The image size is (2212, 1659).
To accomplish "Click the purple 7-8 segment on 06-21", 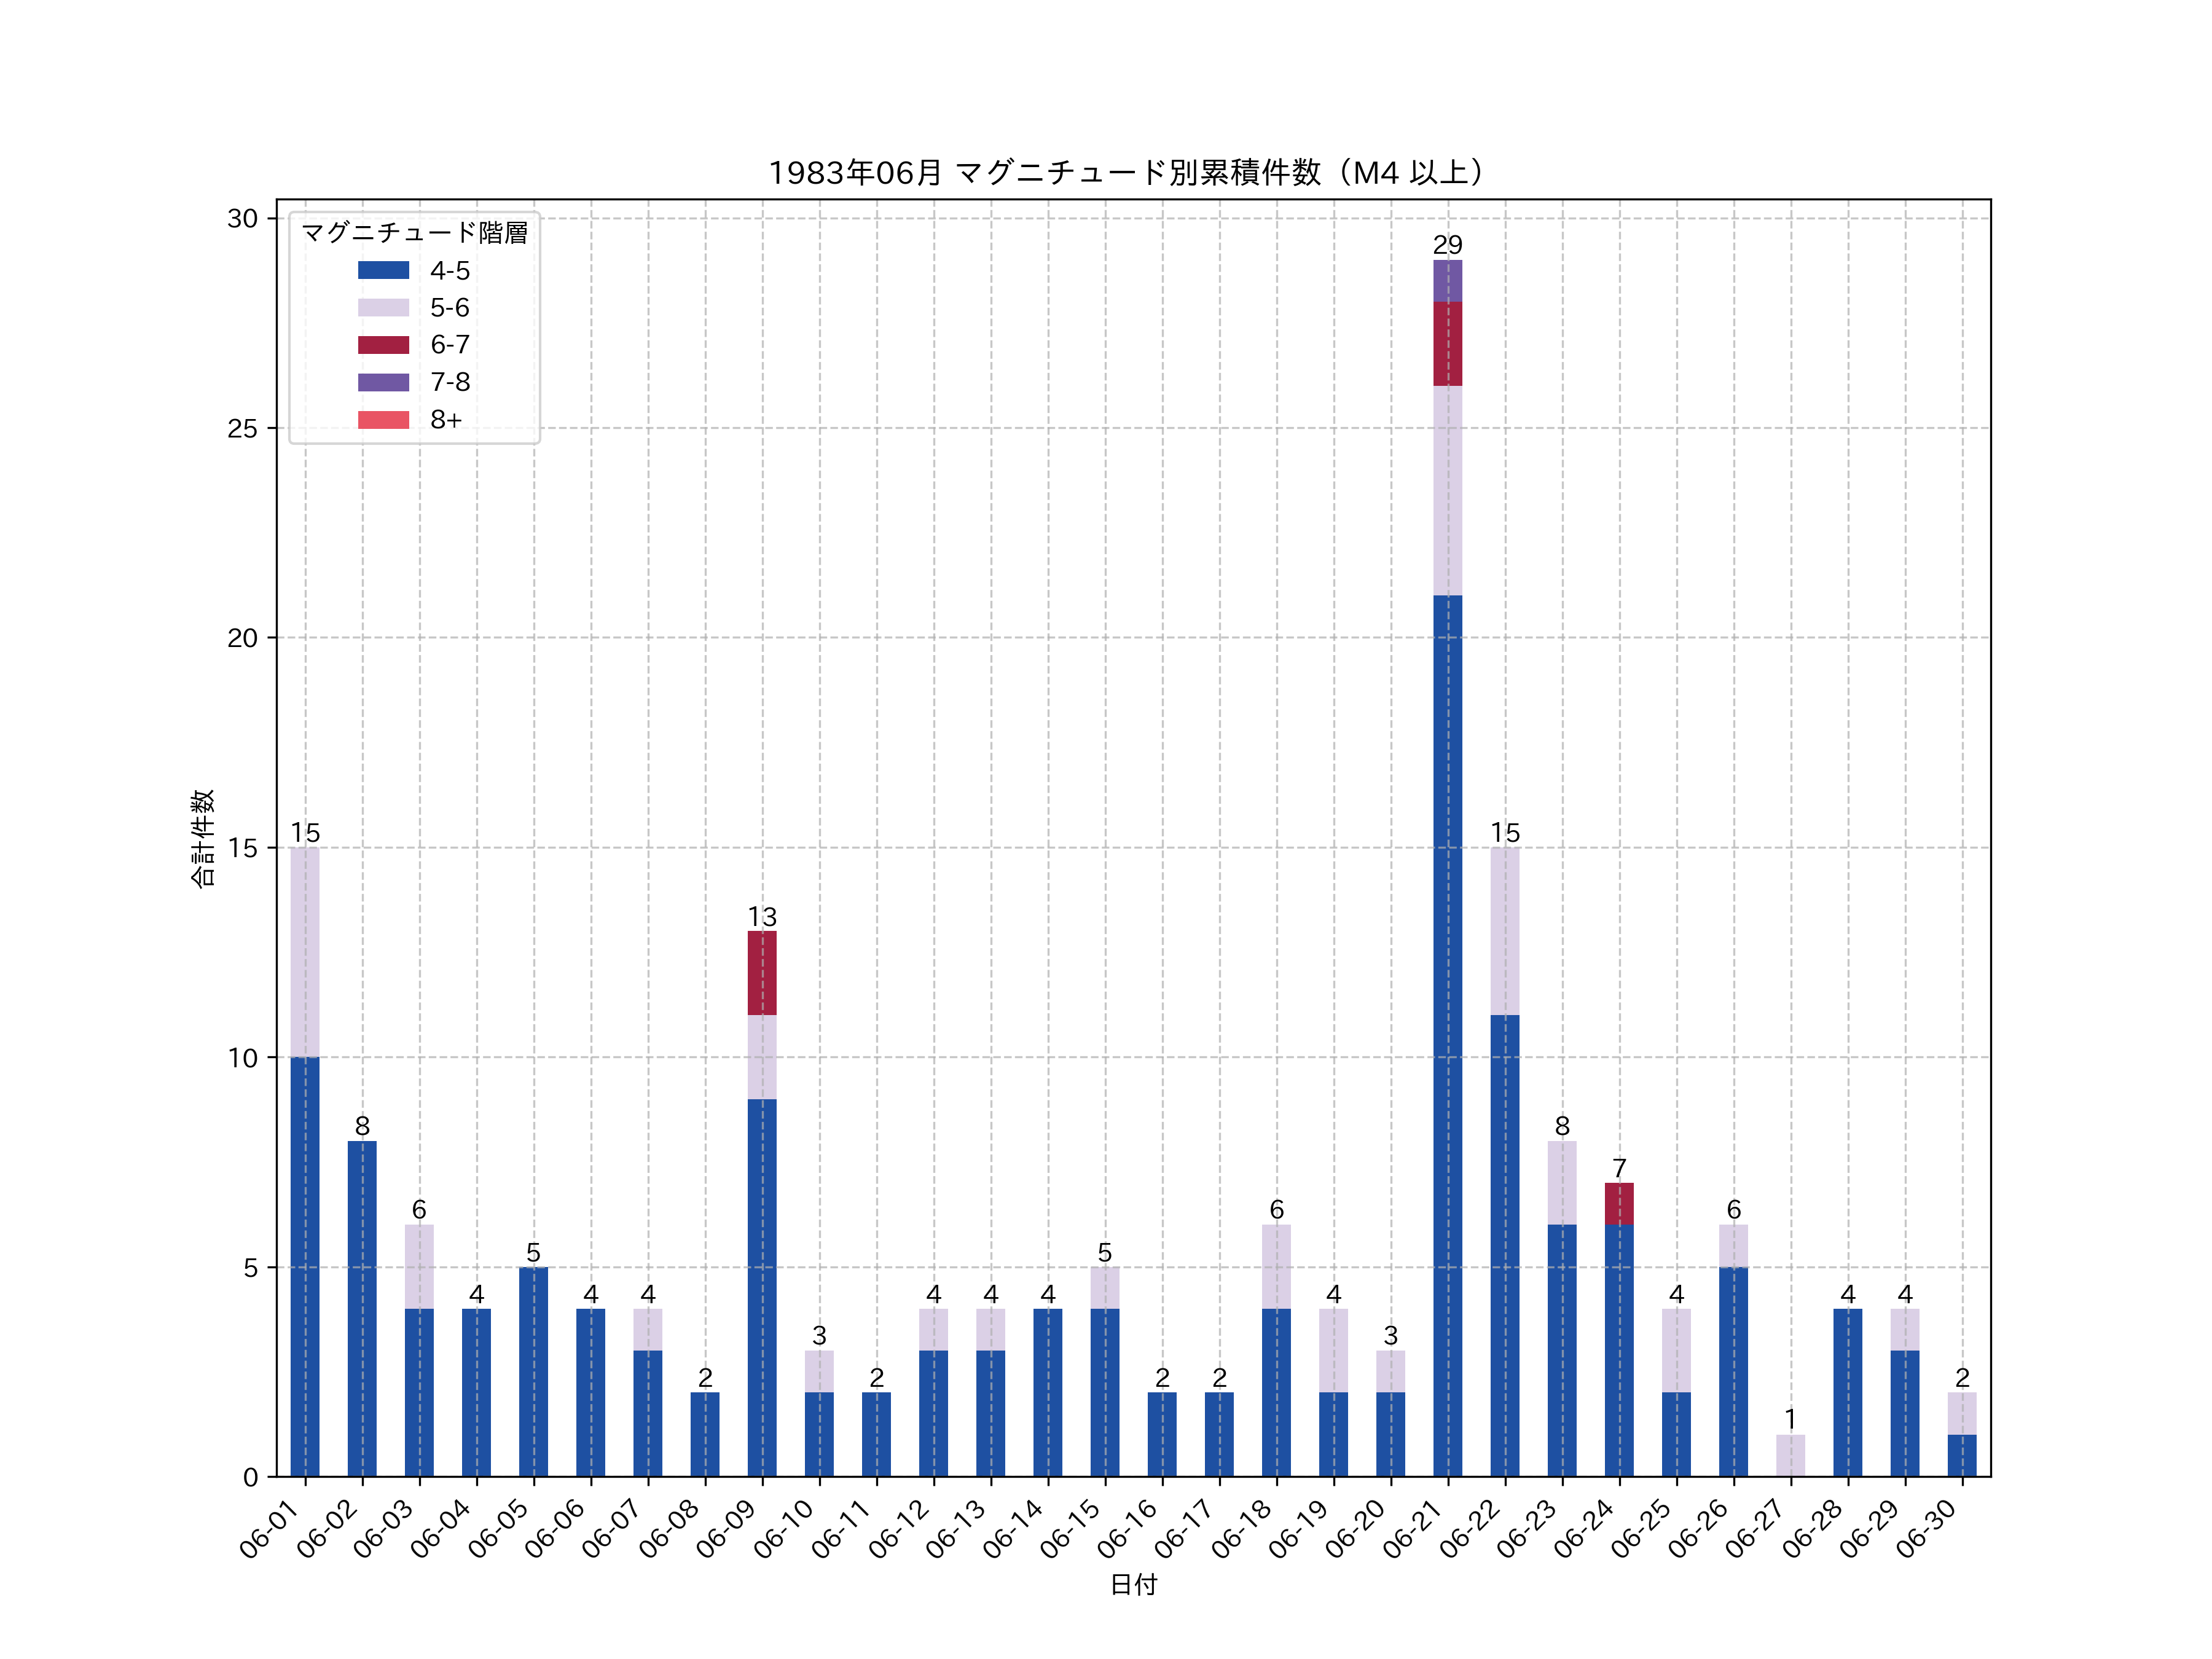I will pyautogui.click(x=1447, y=281).
